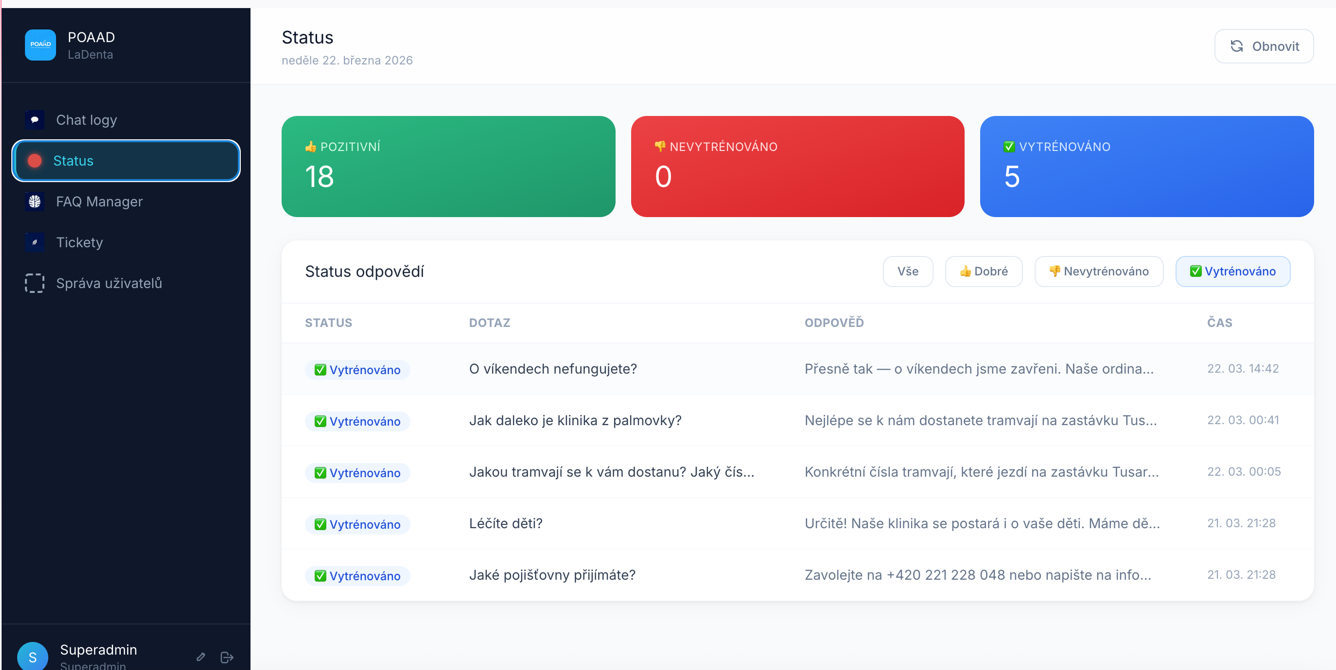
Task: Open Chat logy via the speech bubble icon
Action: (34, 119)
